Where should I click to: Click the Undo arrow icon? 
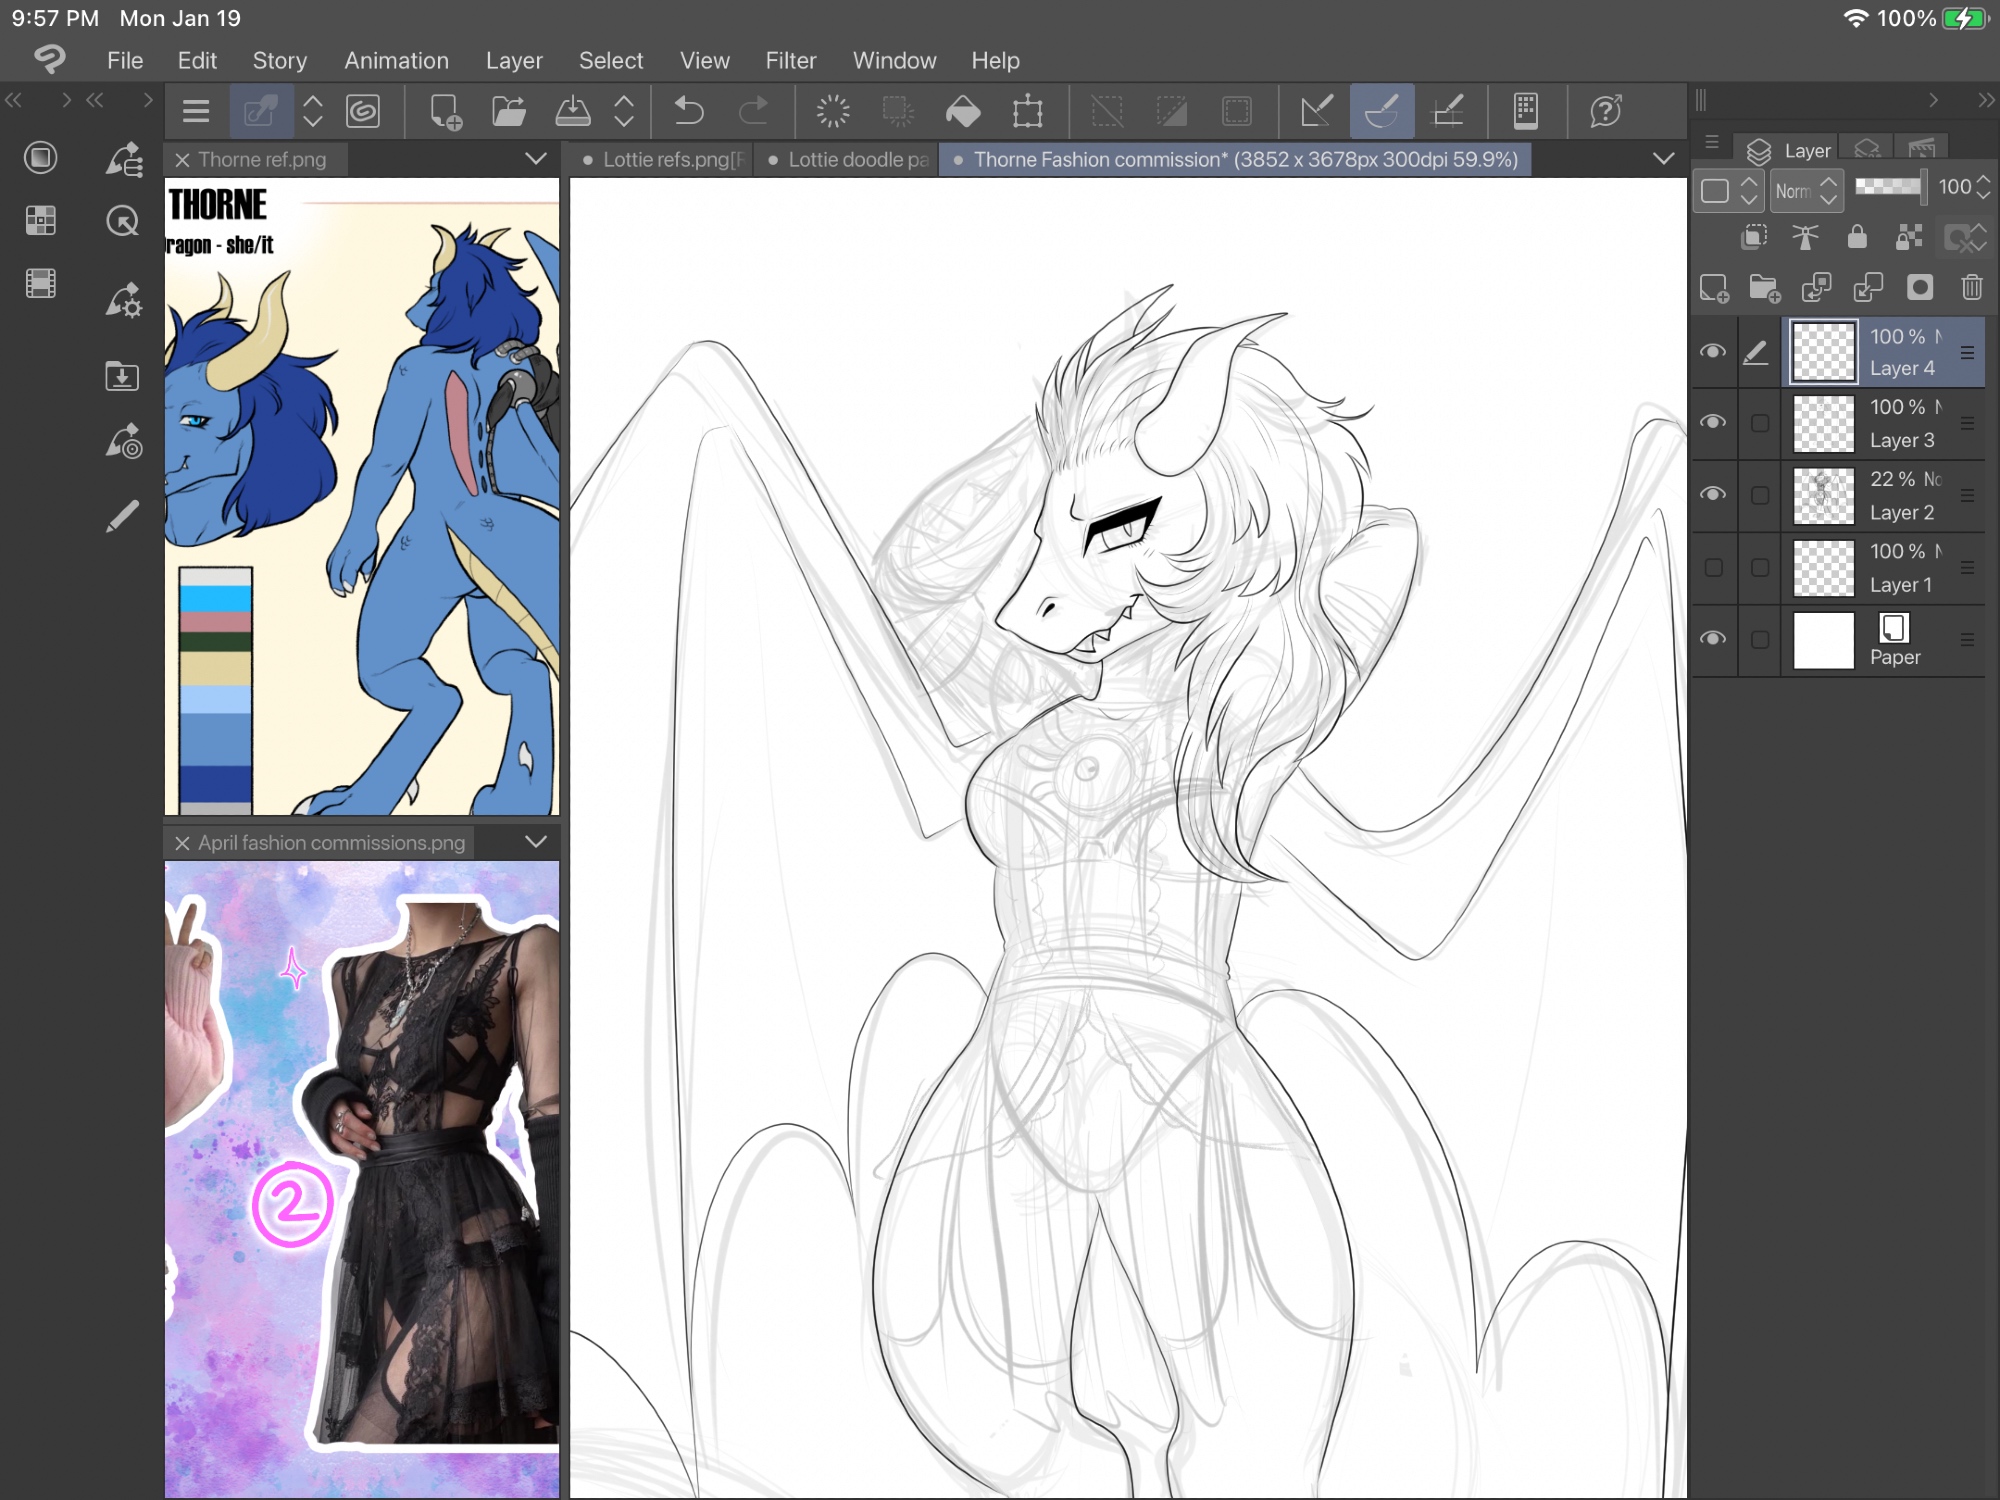click(x=688, y=111)
